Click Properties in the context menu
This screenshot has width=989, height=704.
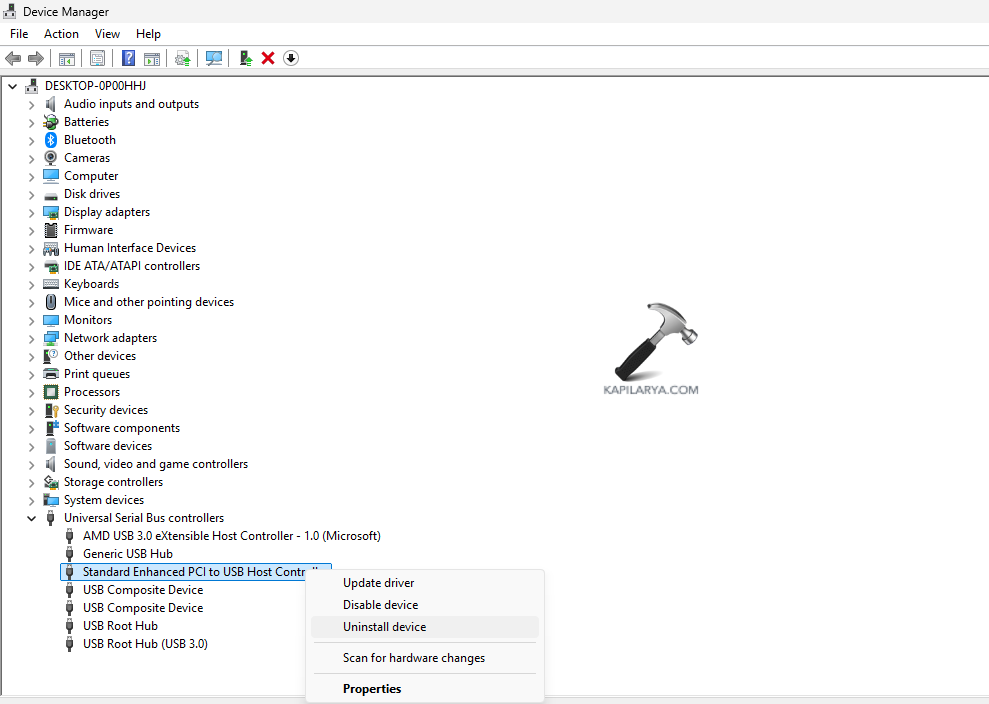372,689
